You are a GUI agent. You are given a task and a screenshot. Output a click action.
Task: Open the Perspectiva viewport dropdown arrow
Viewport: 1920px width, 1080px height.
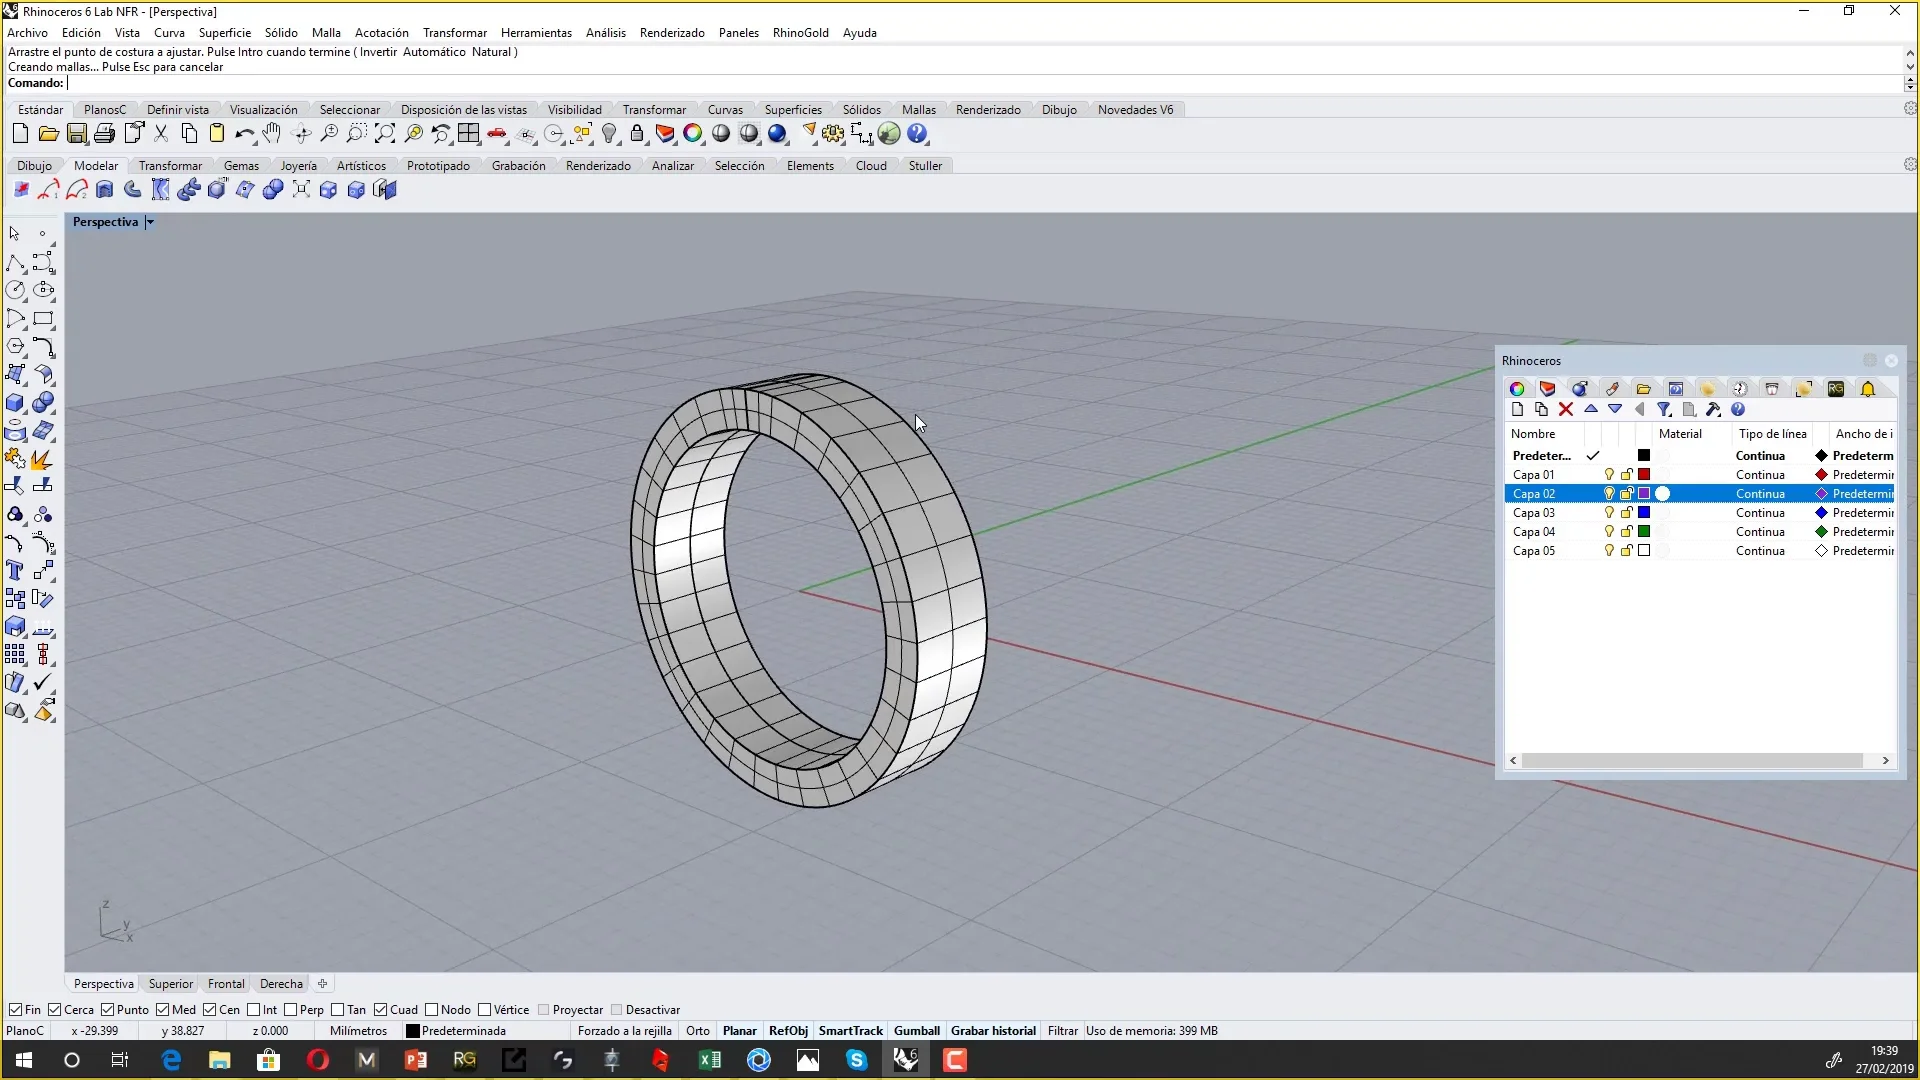tap(150, 222)
